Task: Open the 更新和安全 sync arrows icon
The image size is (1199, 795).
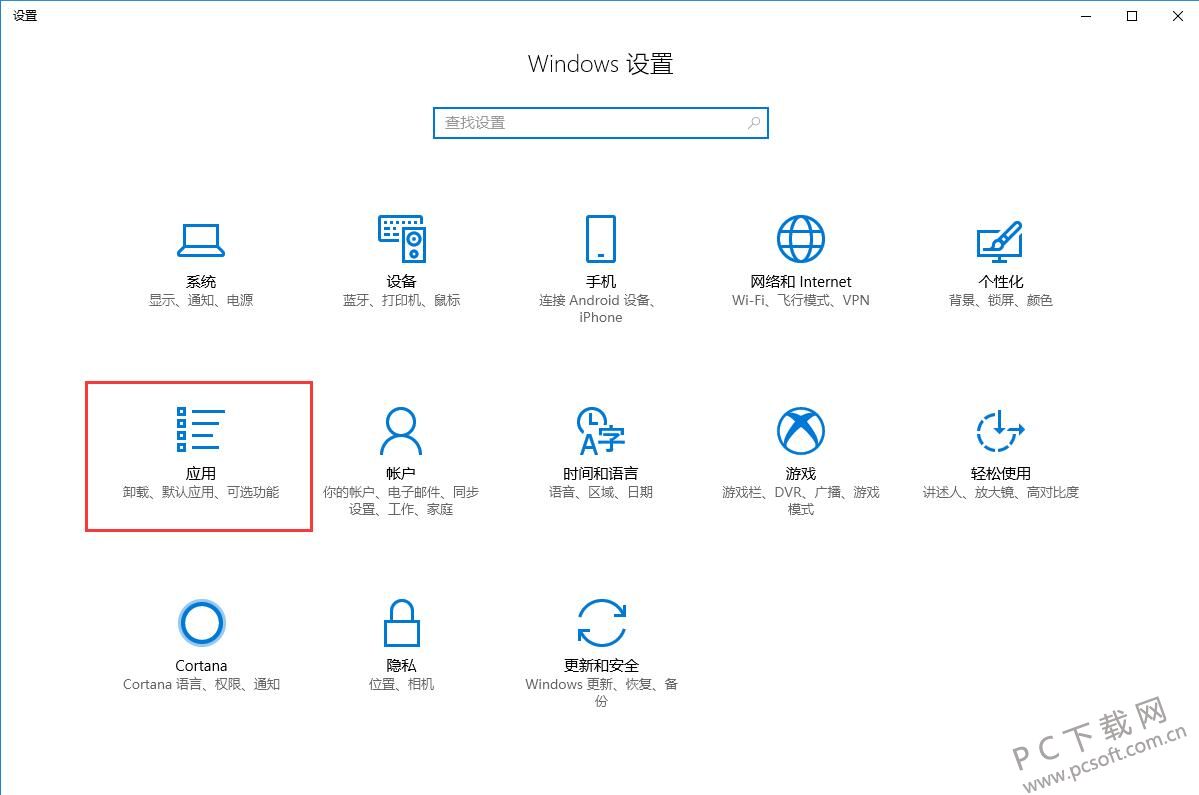Action: click(602, 623)
